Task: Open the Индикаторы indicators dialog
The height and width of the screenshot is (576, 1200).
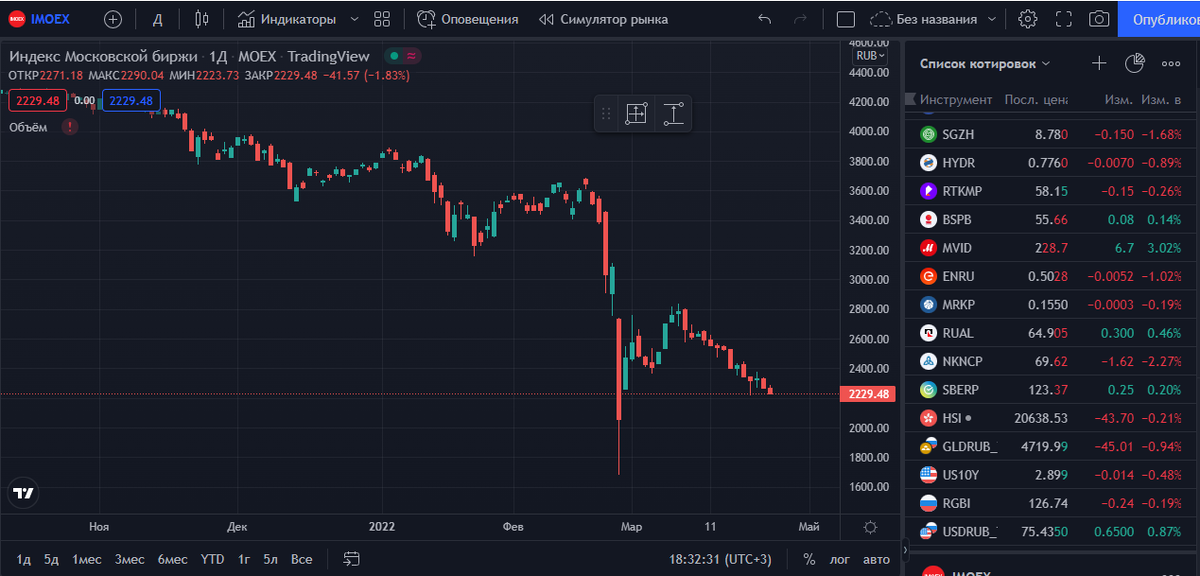Action: 287,19
